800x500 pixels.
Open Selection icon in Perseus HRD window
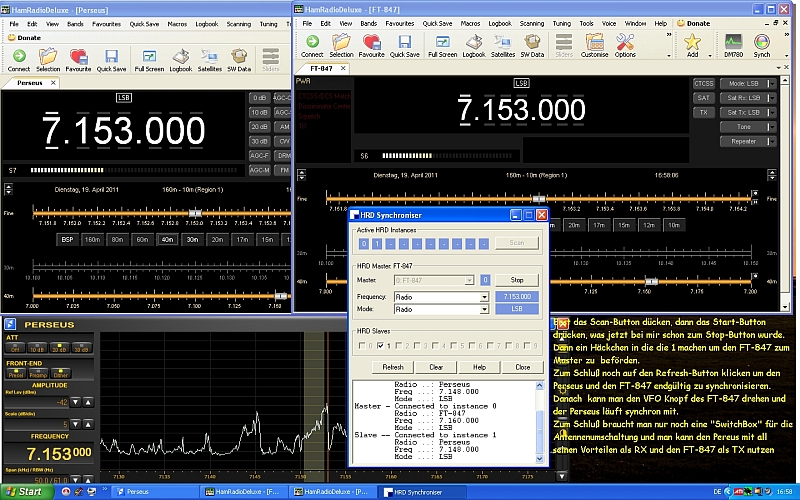coord(47,56)
